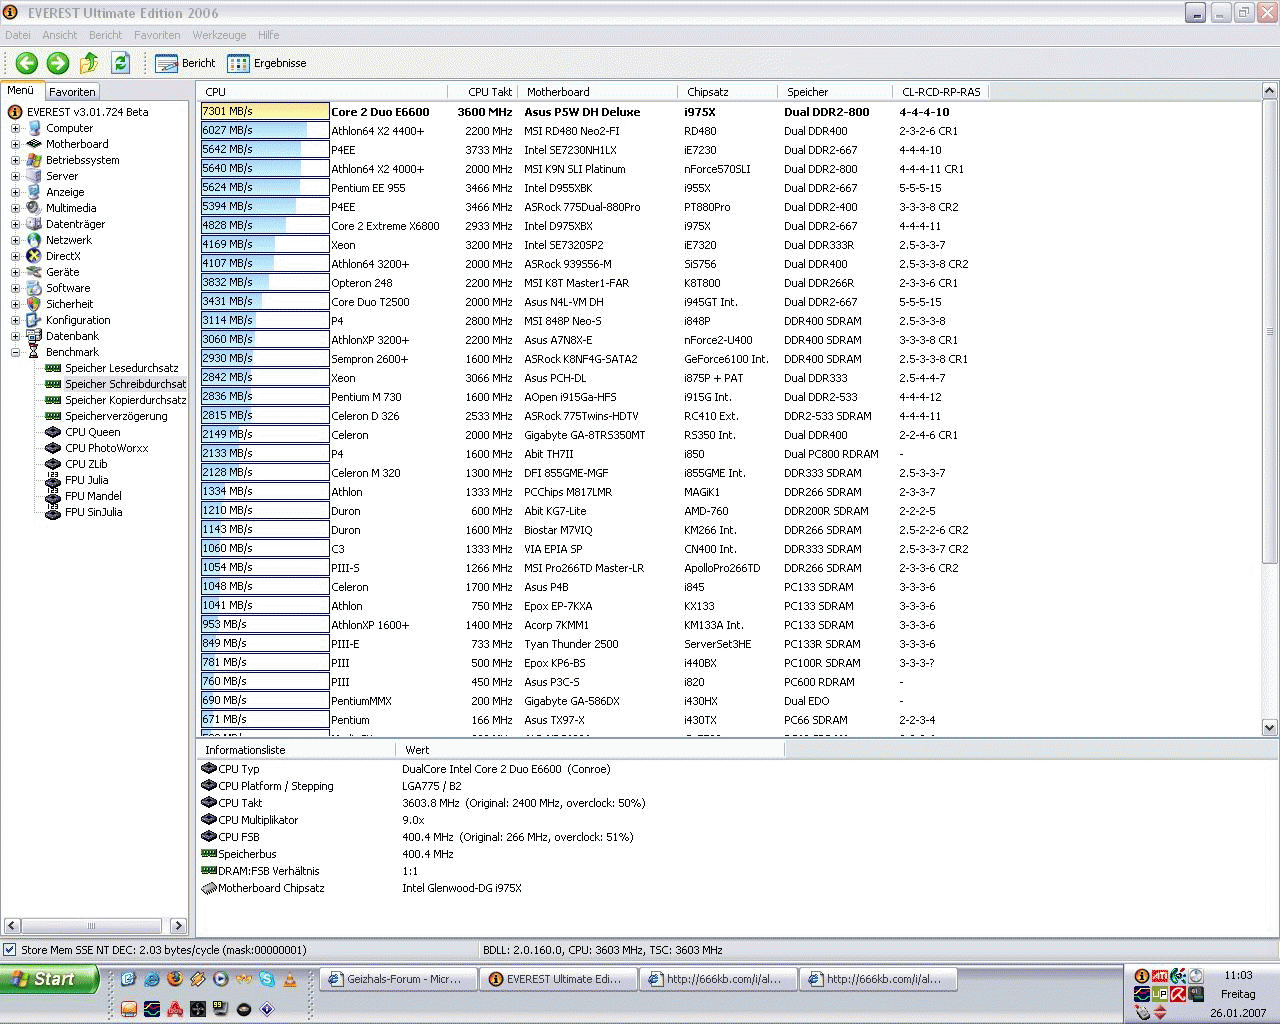Expand the Anzeige tree node
Screen dimensions: 1280x1024
pyautogui.click(x=15, y=192)
